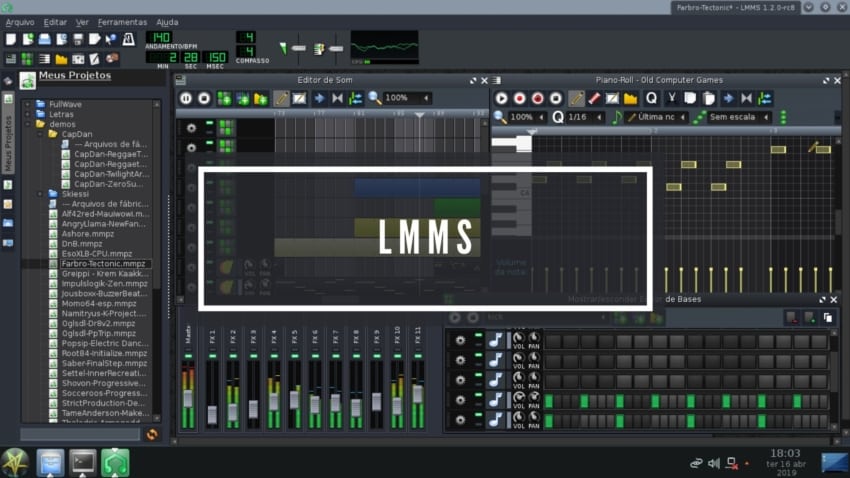This screenshot has width=850, height=478.
Task: Click the metronome icon in main toolbar
Action: point(128,40)
